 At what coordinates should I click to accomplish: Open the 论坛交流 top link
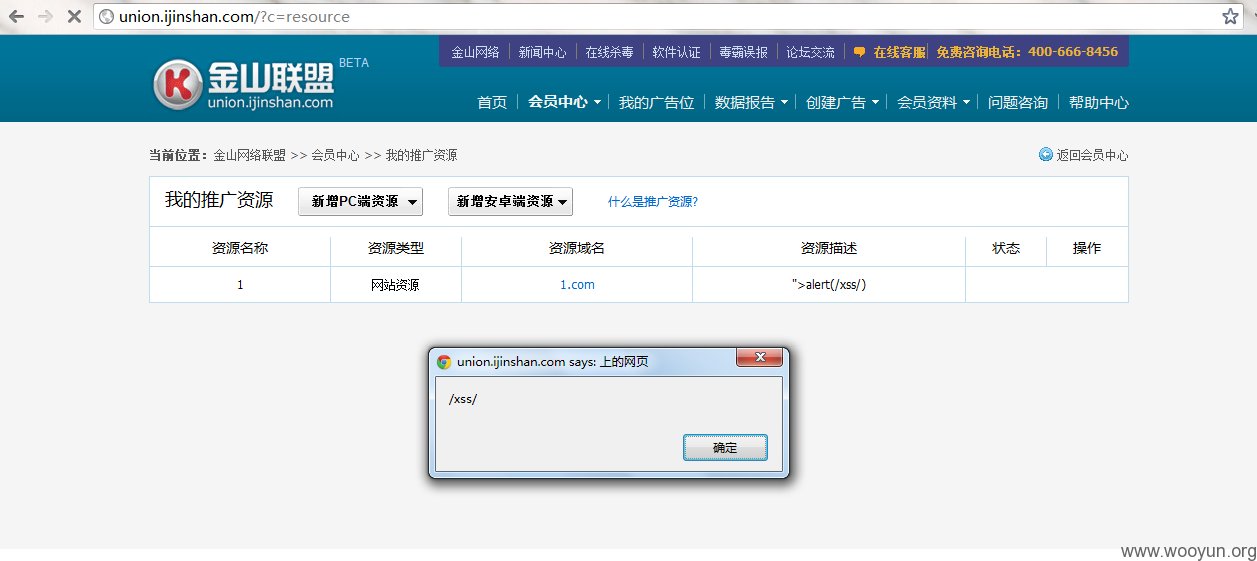[x=810, y=52]
